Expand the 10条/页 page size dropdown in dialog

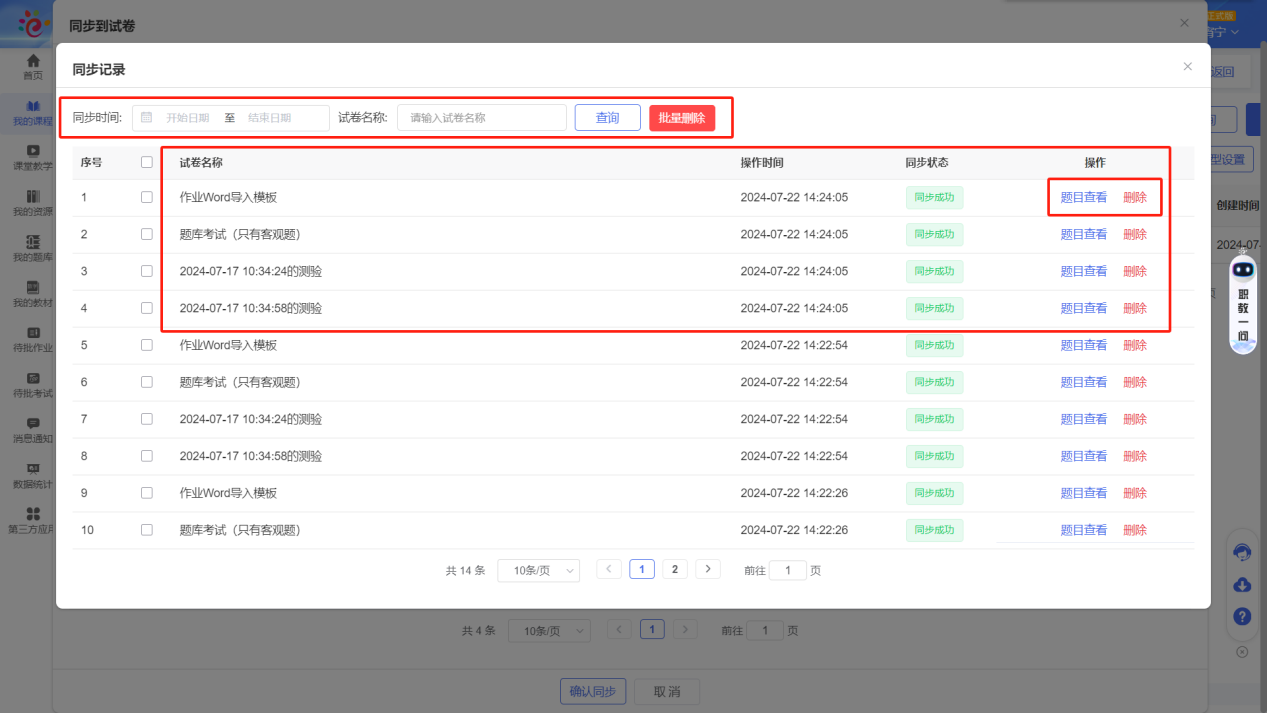tap(538, 570)
